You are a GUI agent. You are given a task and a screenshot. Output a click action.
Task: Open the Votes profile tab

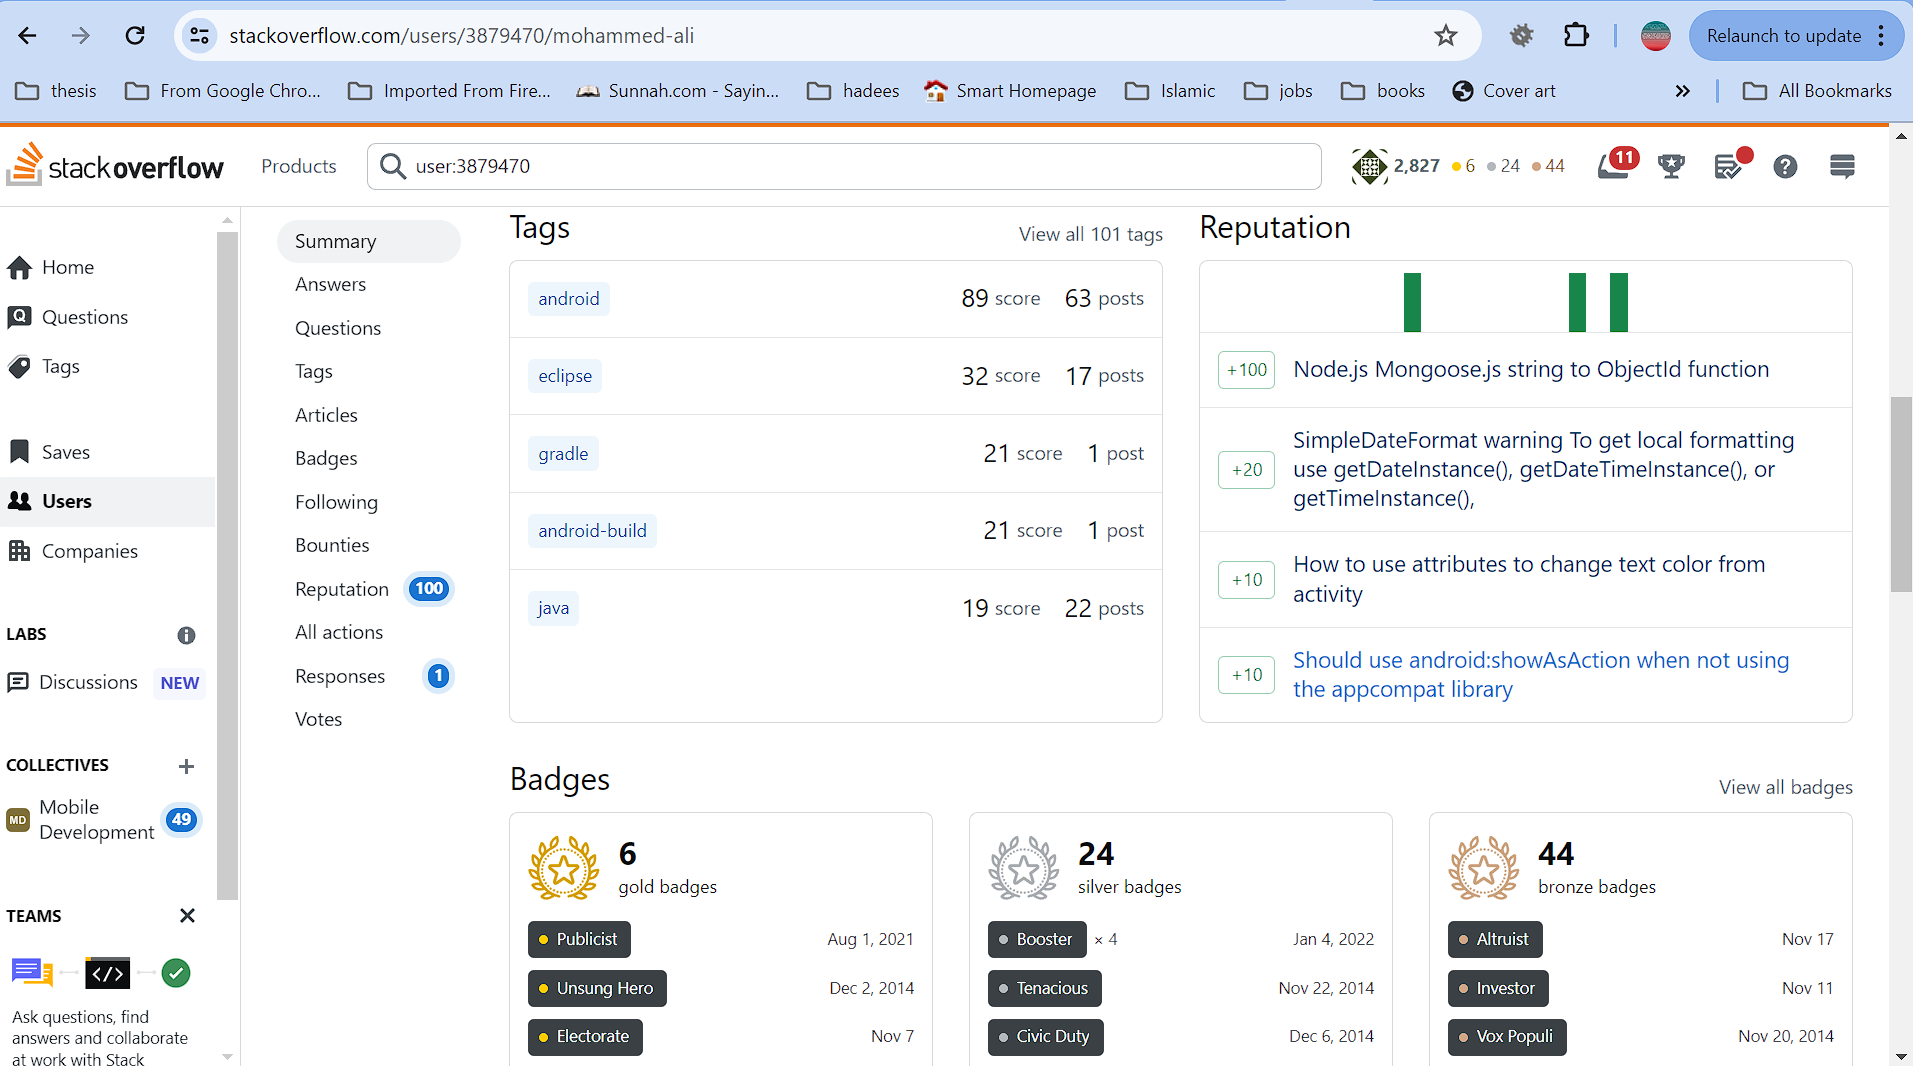click(318, 719)
